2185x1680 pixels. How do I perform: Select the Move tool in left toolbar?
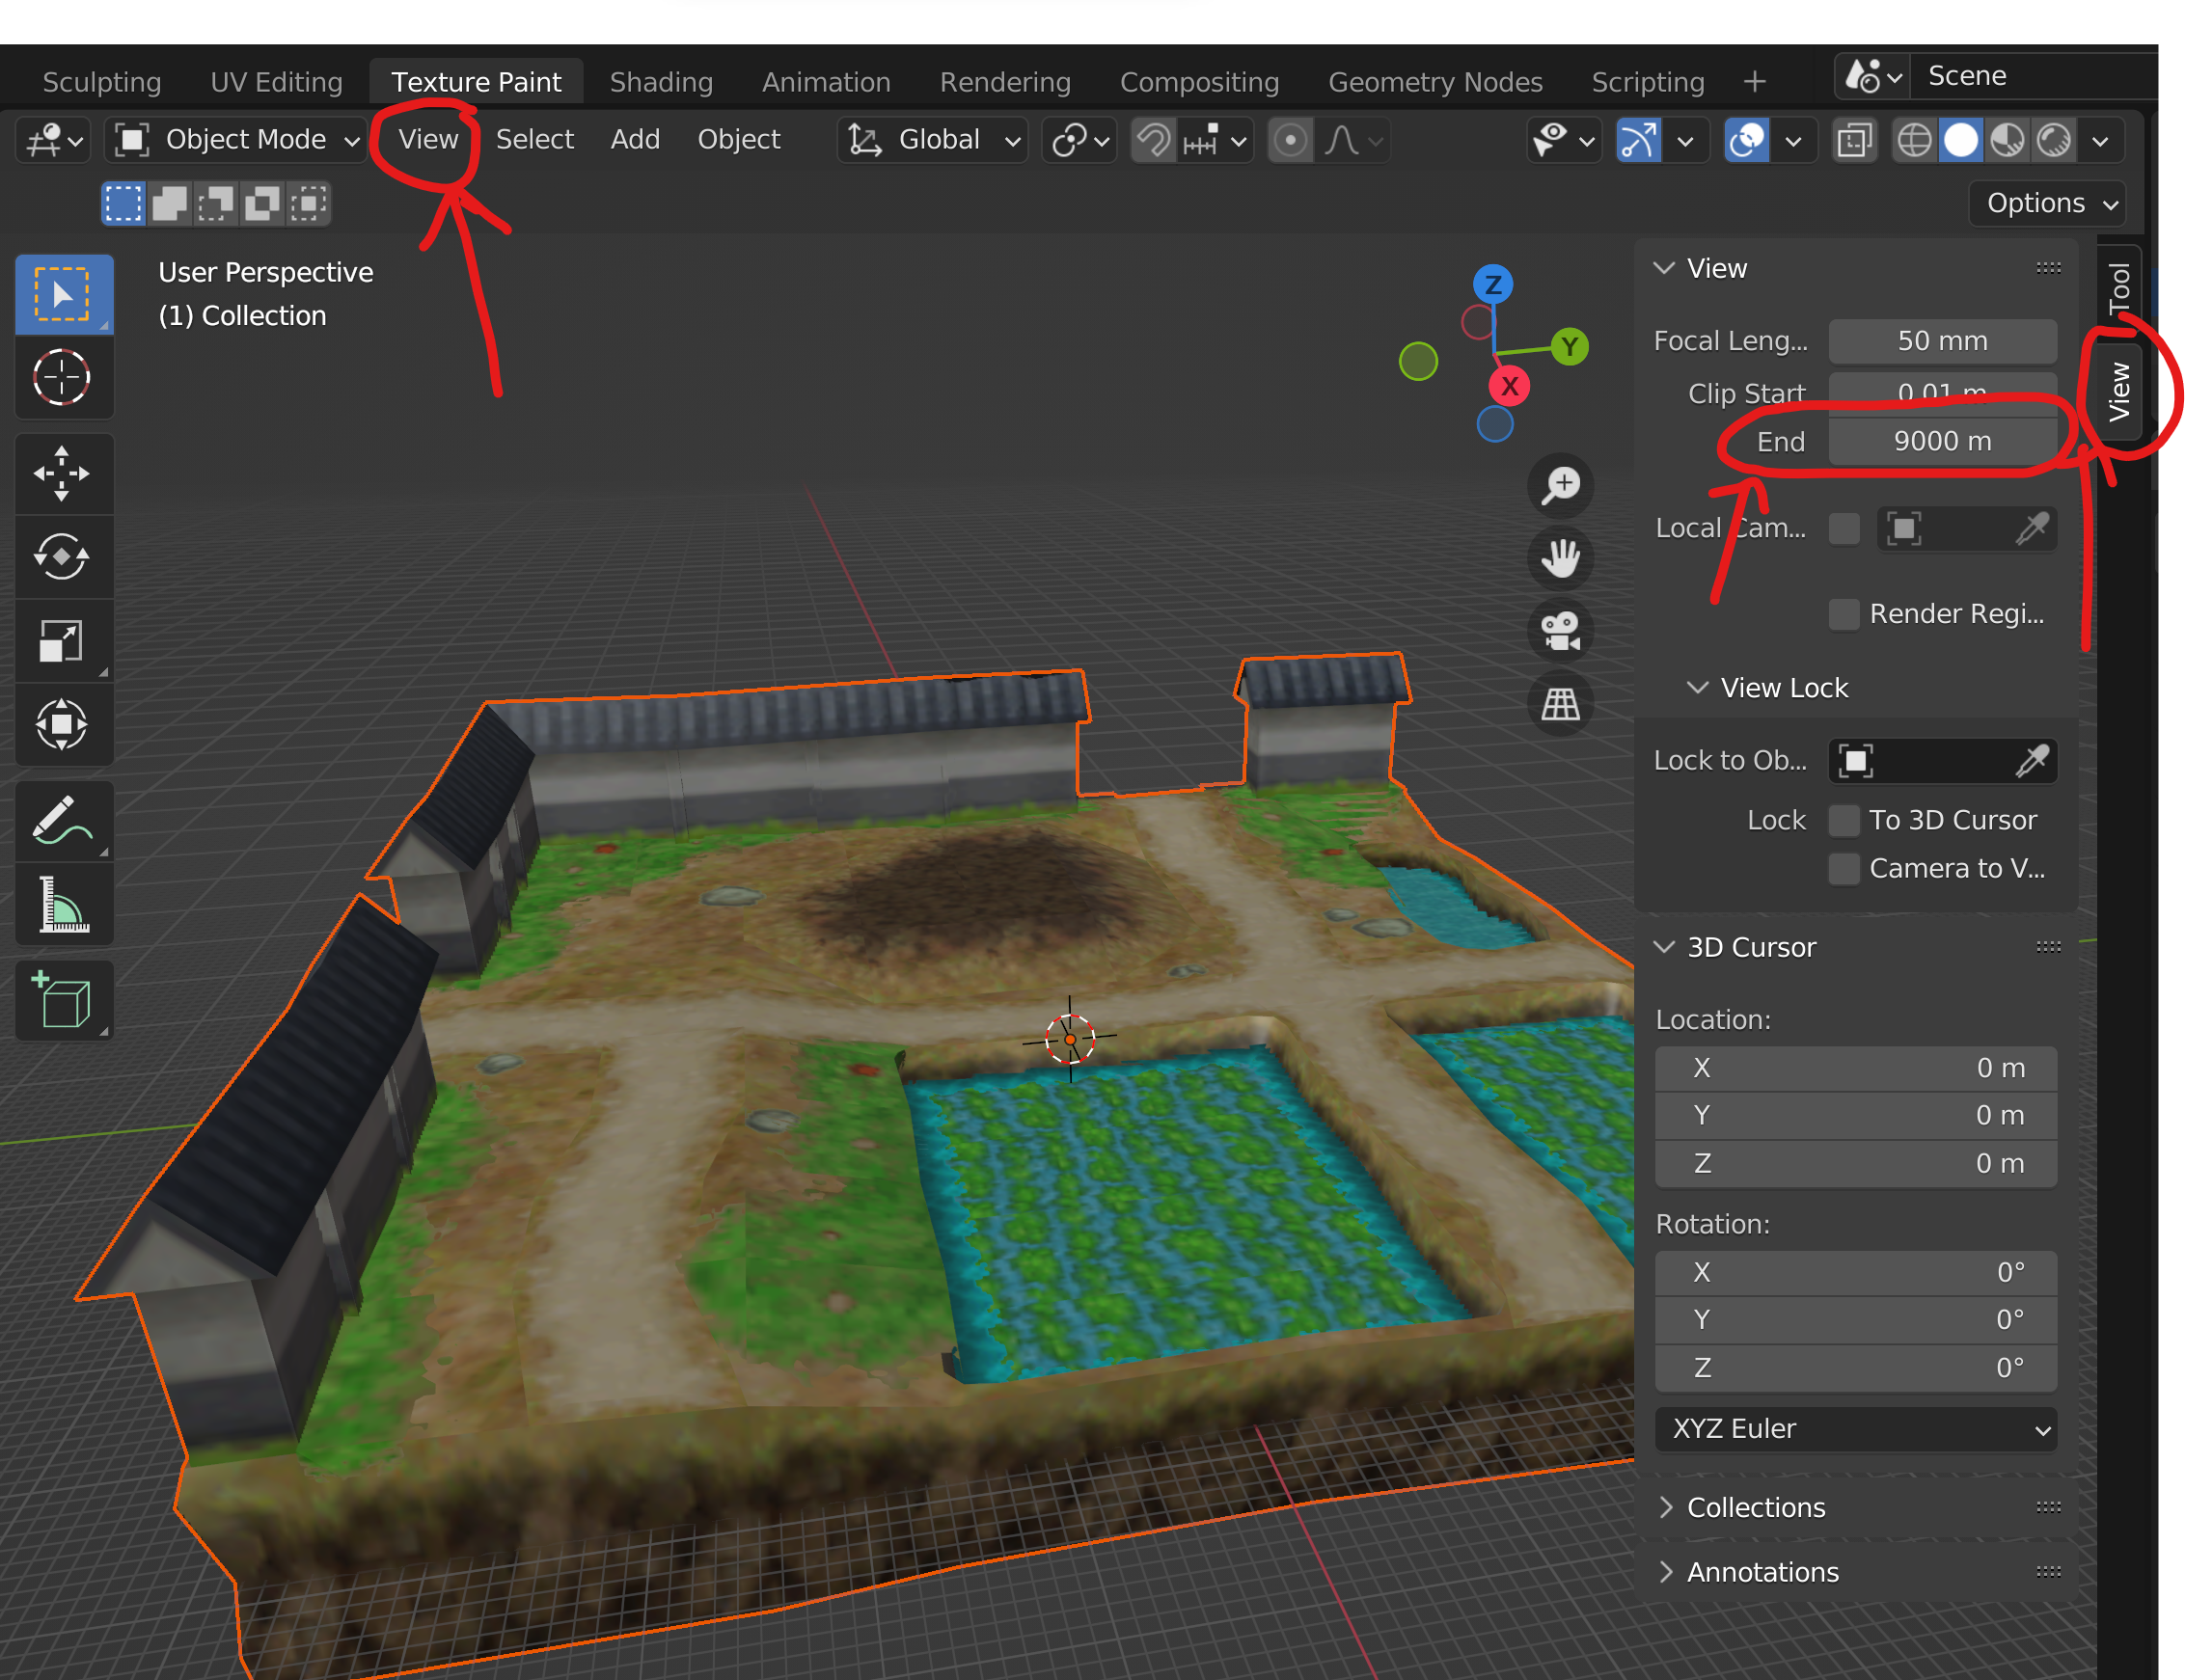point(62,473)
